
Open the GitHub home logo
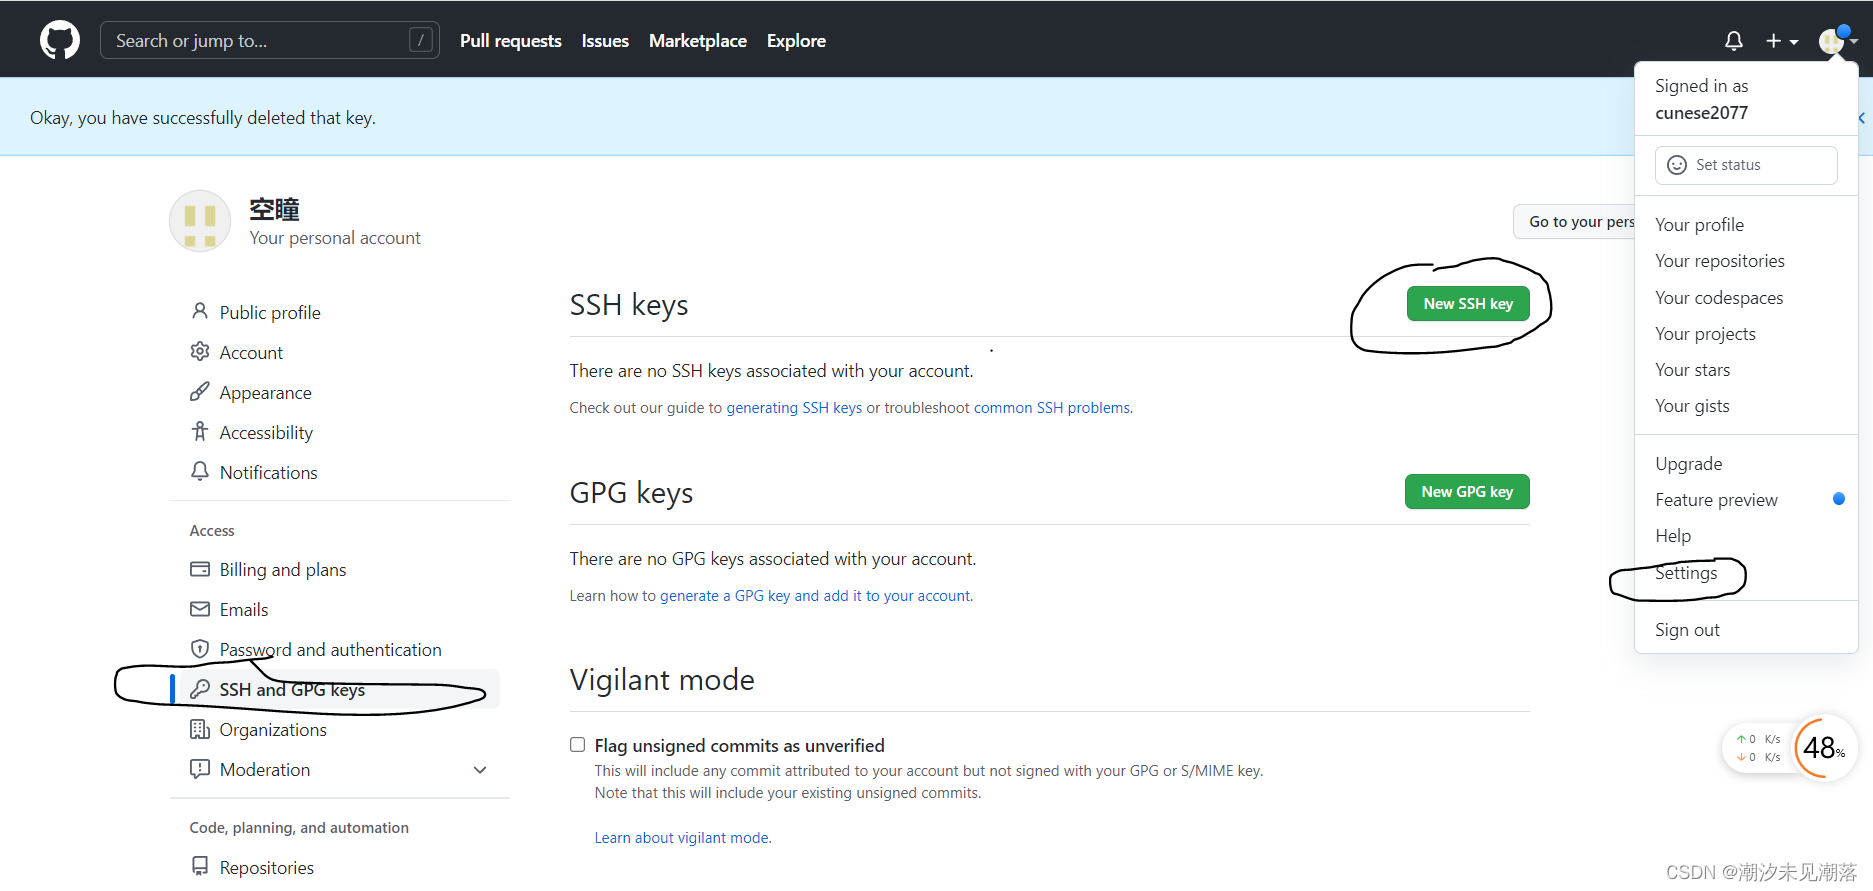[60, 41]
